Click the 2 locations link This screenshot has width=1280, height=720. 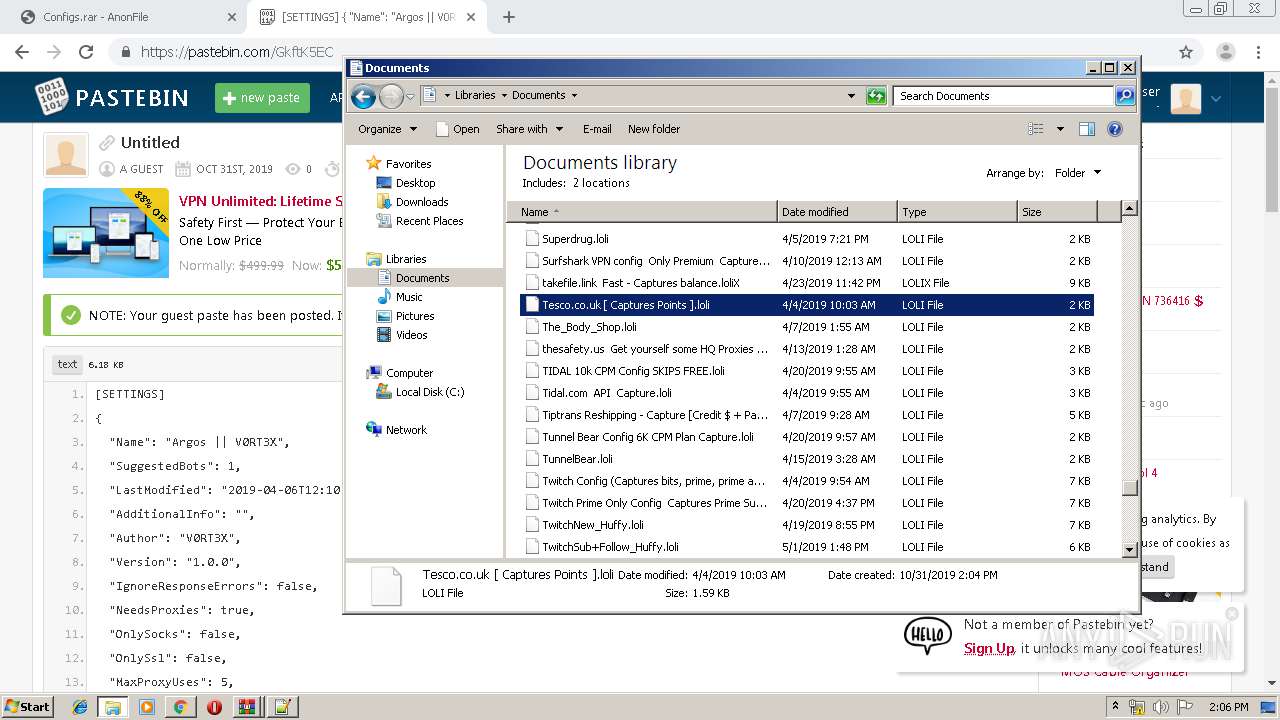click(601, 183)
